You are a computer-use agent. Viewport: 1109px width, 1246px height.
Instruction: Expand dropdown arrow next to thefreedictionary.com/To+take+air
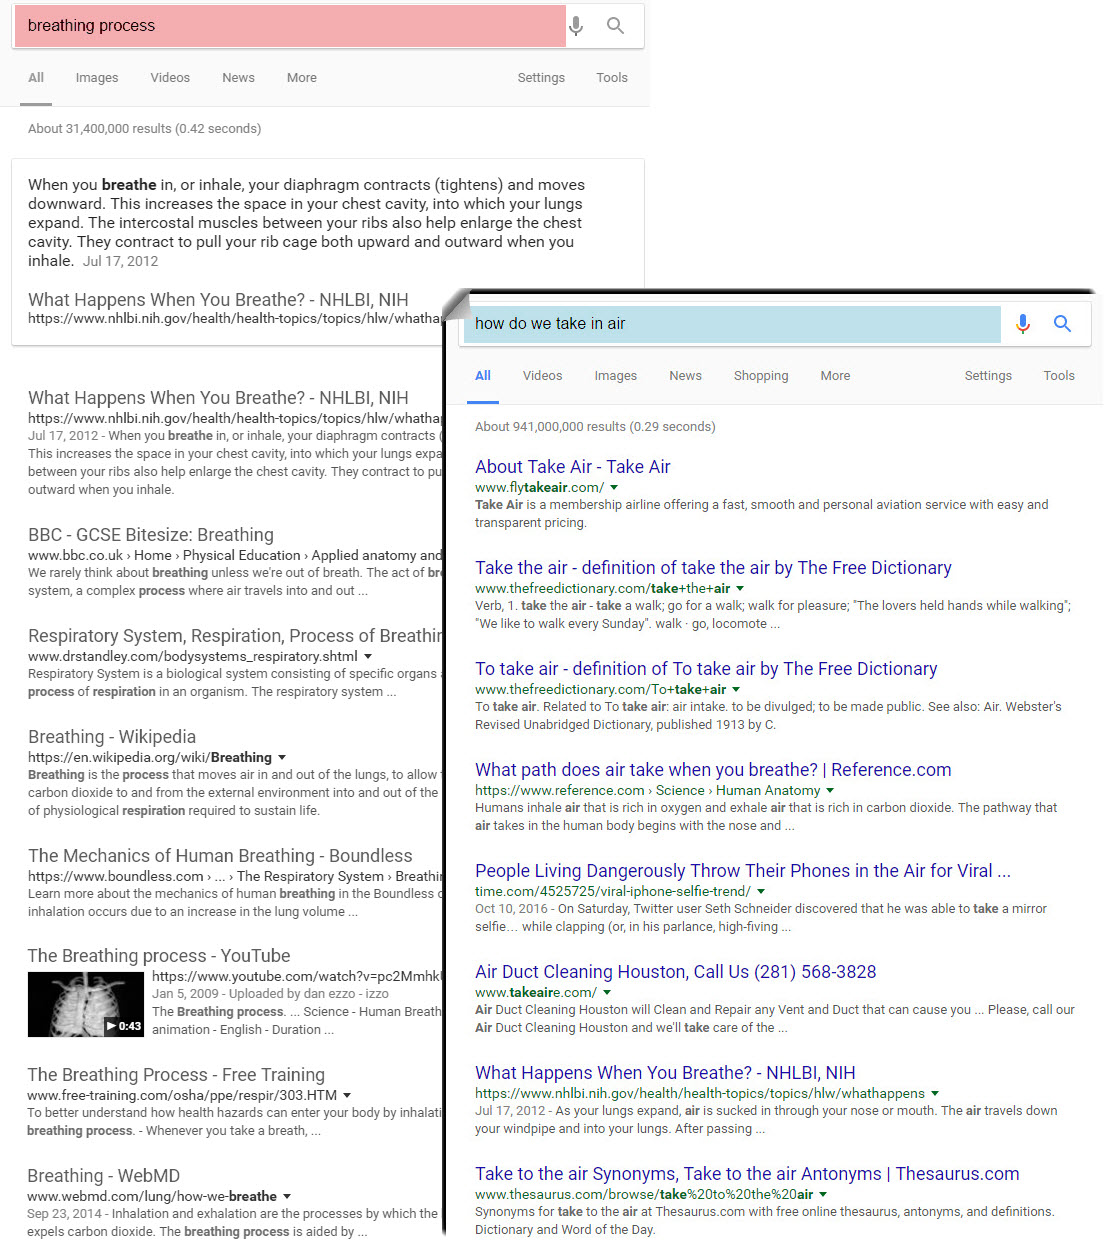point(736,690)
